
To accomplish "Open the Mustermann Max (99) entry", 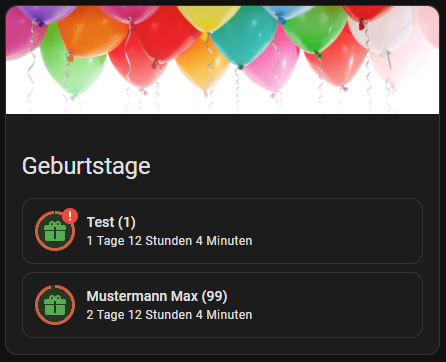I will [222, 305].
